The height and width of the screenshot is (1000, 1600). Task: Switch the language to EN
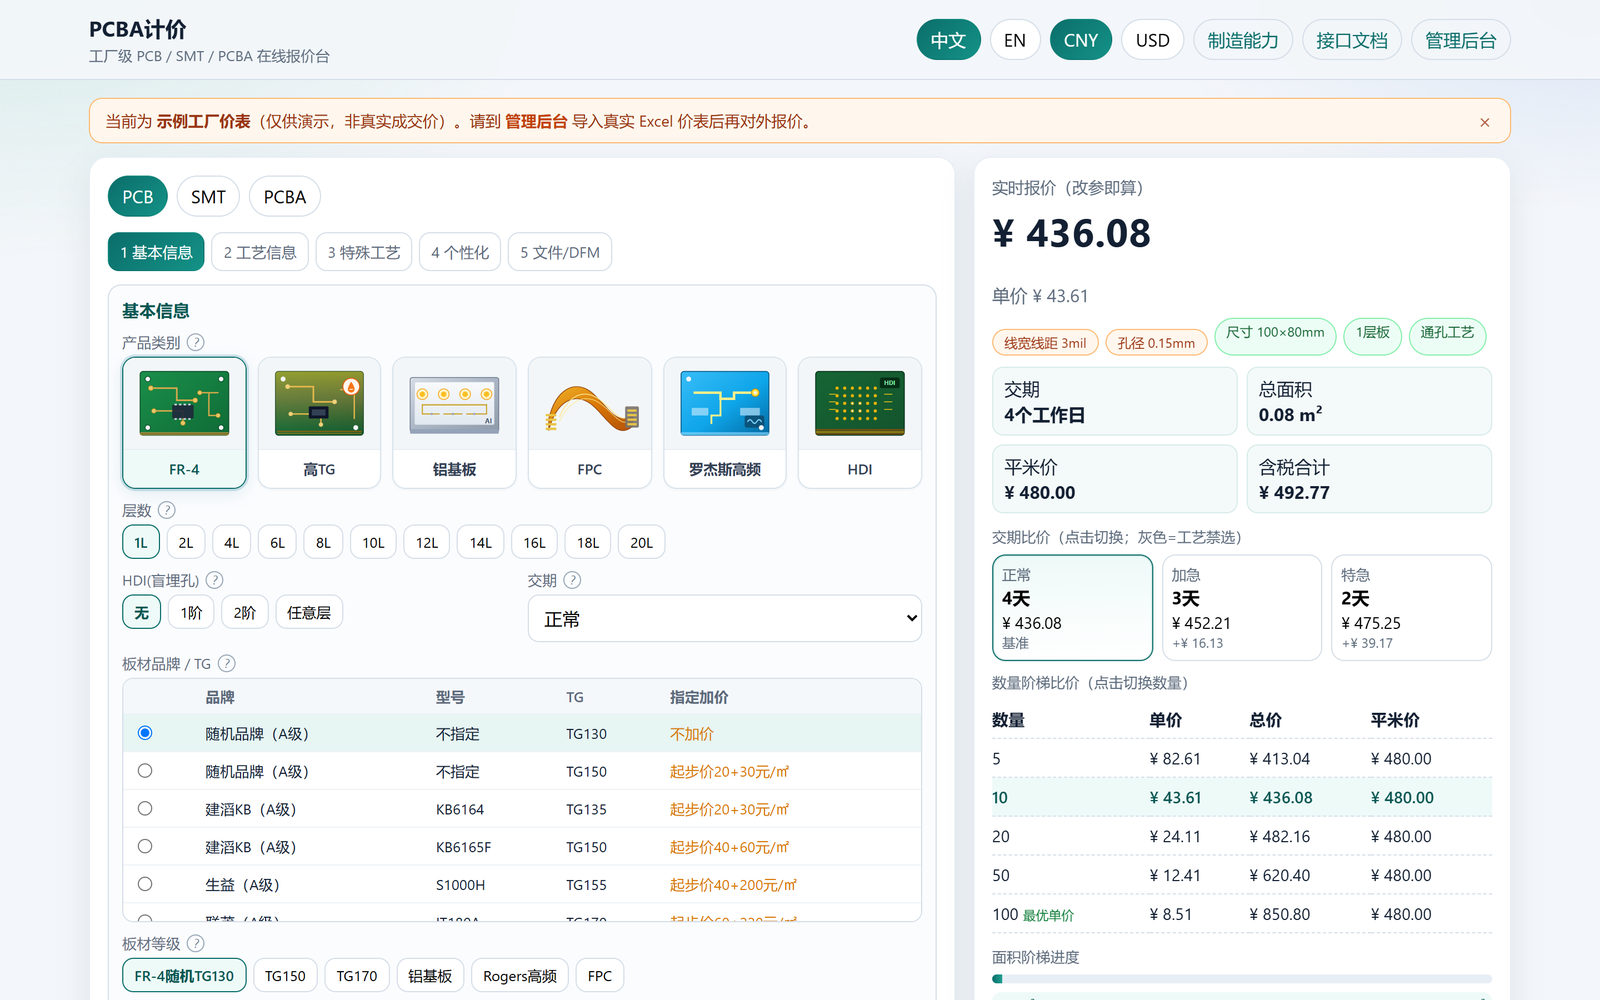(x=1015, y=40)
